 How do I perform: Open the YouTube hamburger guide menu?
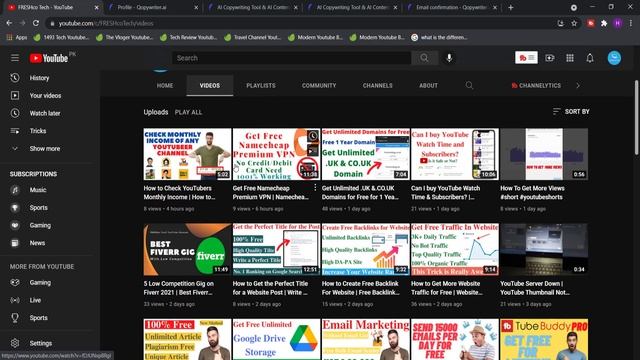coord(15,58)
